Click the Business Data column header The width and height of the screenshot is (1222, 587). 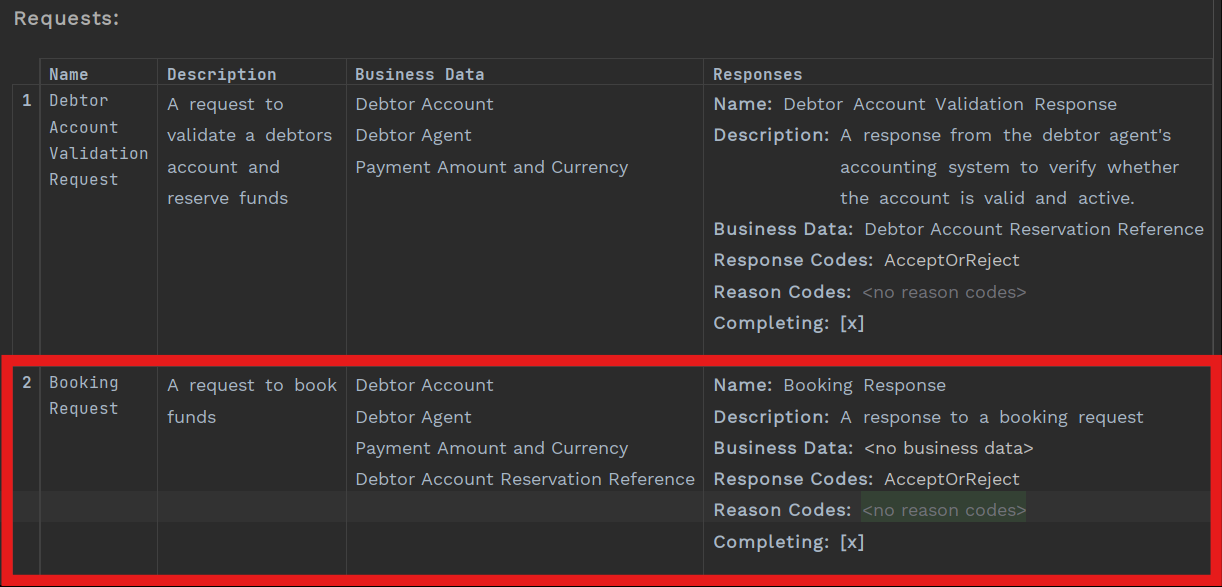[x=419, y=74]
